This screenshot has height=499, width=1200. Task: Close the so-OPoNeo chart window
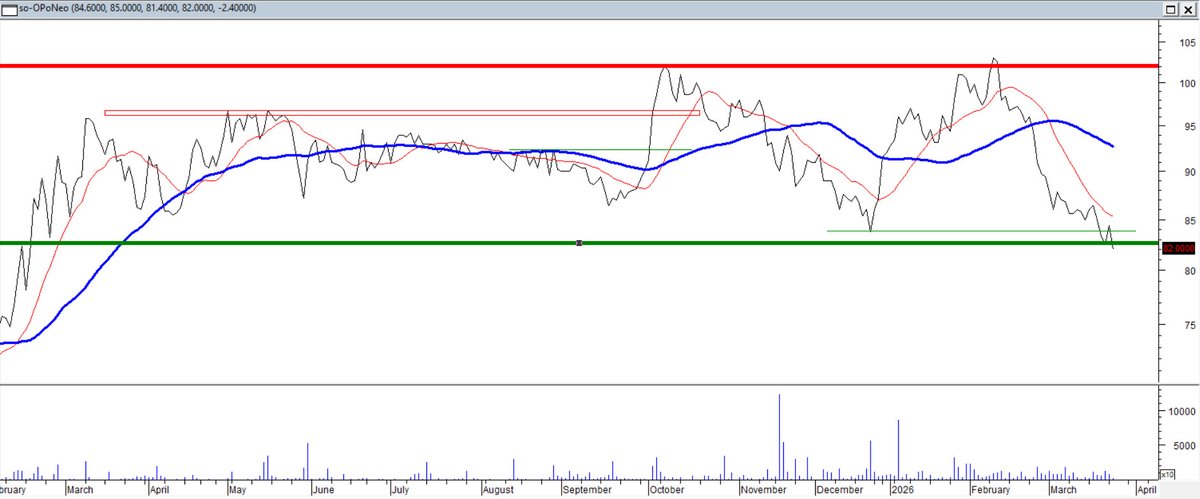coord(1188,8)
